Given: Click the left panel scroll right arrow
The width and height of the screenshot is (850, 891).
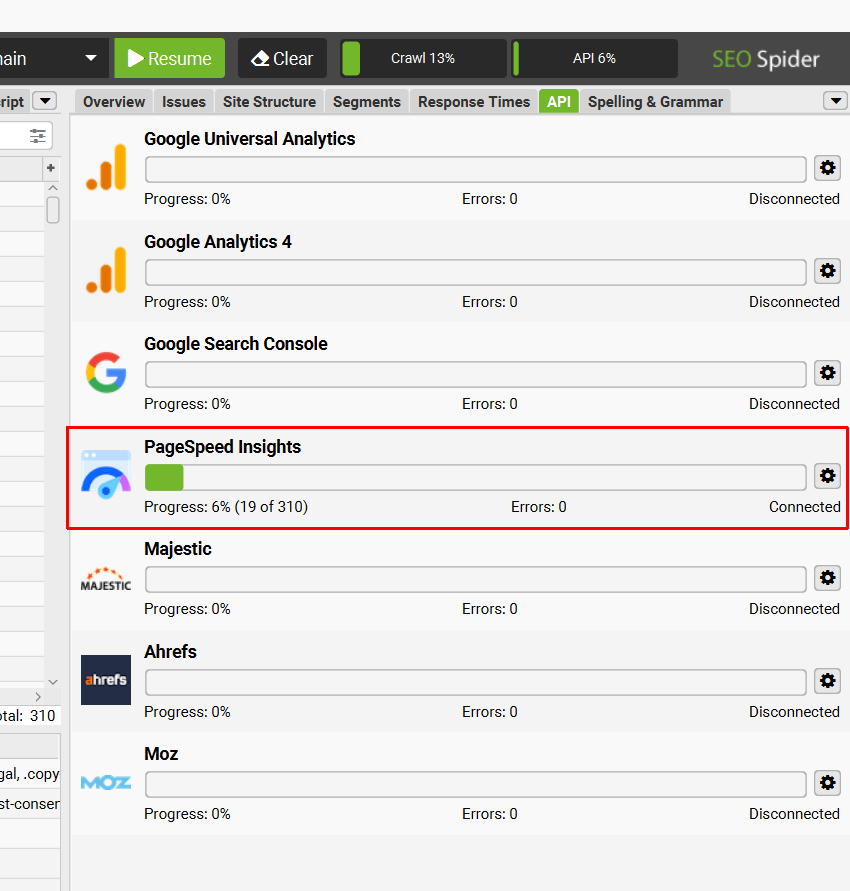Looking at the screenshot, I should [38, 697].
